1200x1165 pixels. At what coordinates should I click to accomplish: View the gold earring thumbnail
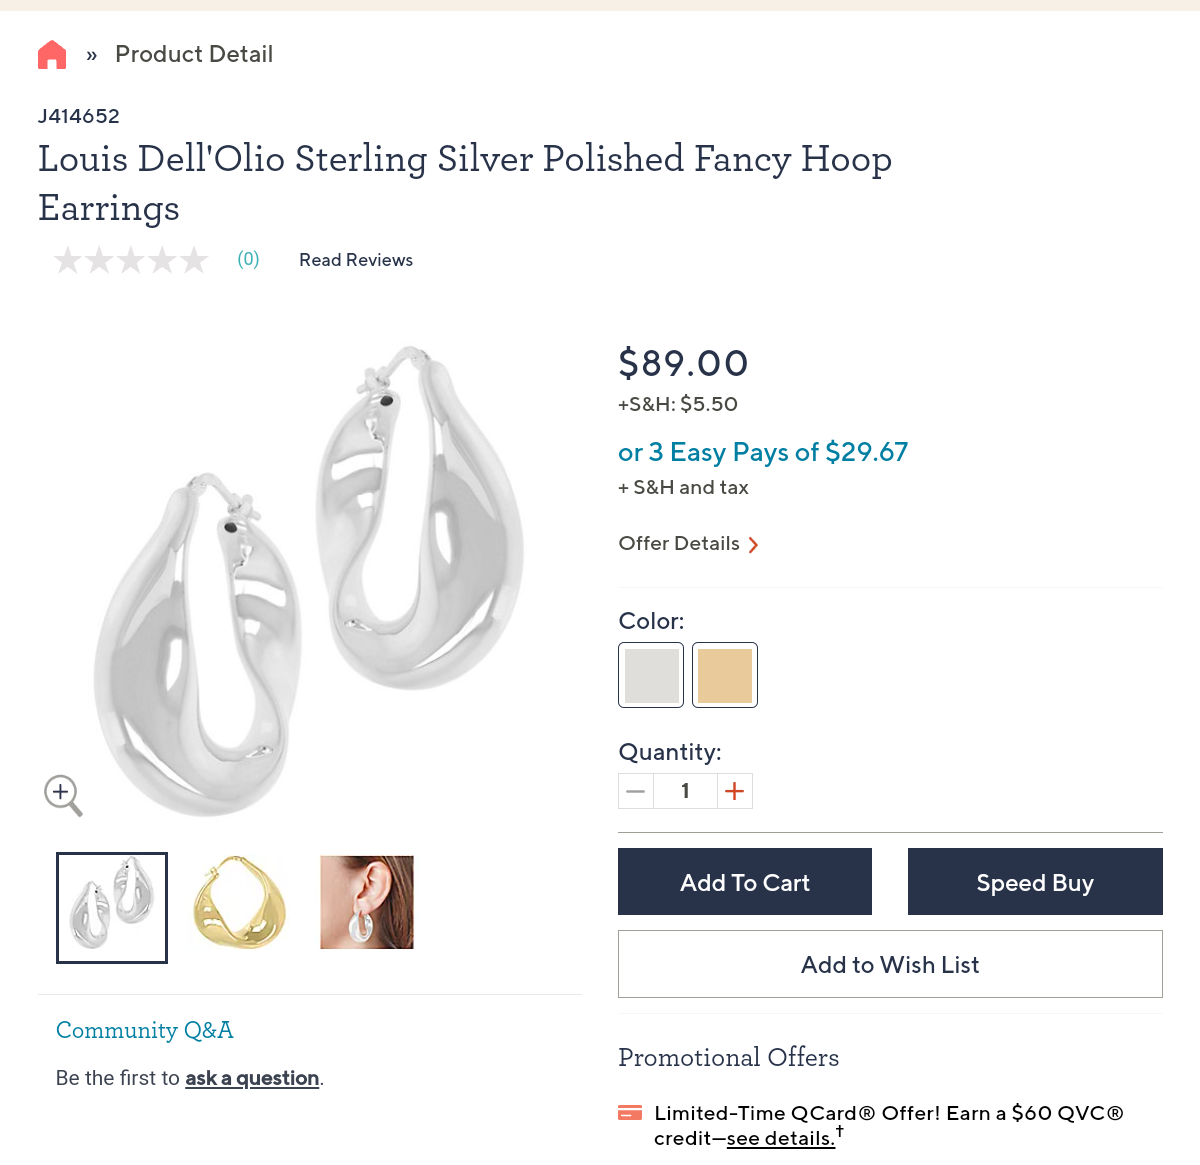click(239, 903)
